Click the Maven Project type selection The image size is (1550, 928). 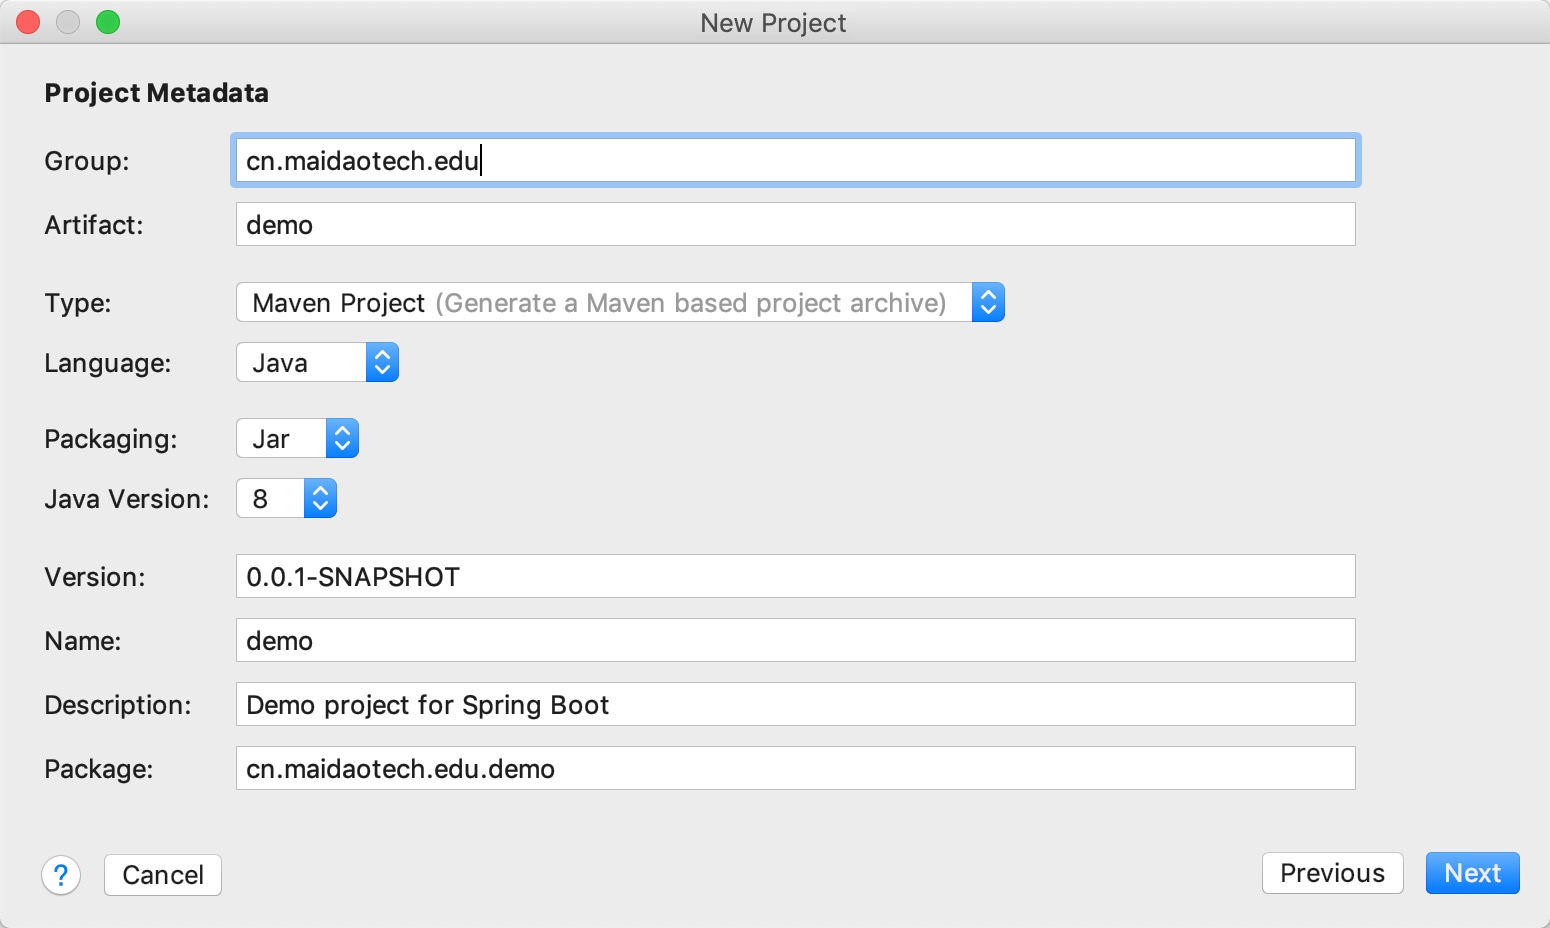click(600, 302)
